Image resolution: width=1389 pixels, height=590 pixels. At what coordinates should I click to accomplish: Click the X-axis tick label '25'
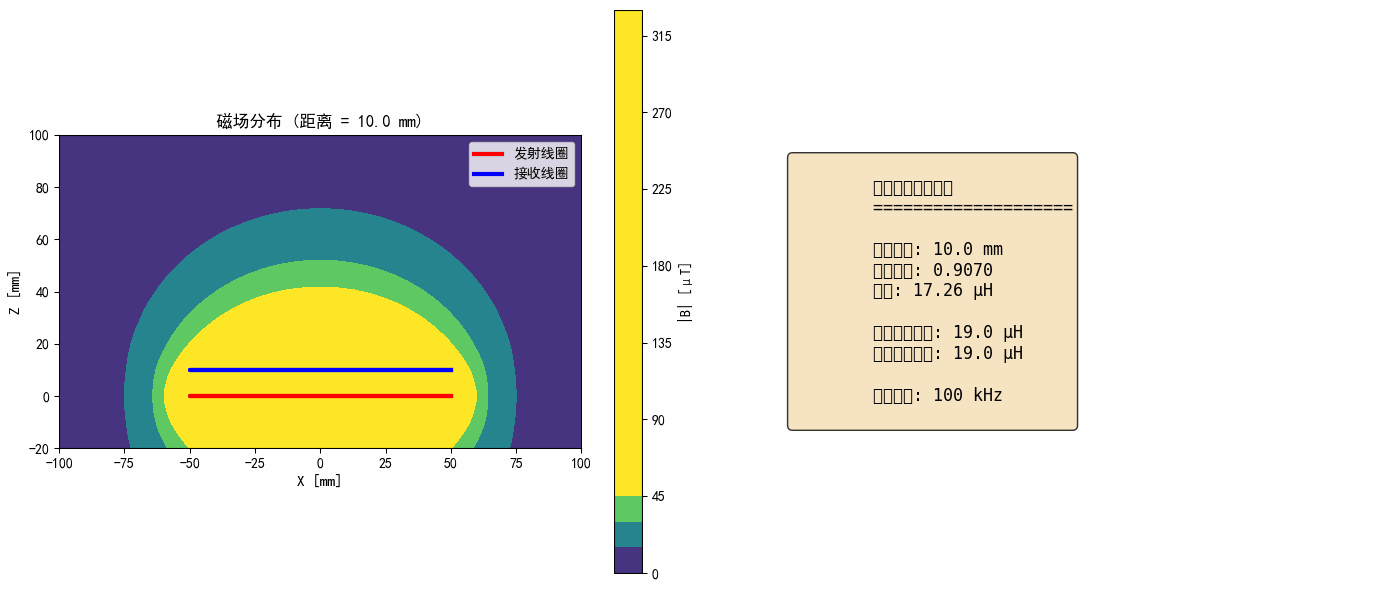click(385, 463)
